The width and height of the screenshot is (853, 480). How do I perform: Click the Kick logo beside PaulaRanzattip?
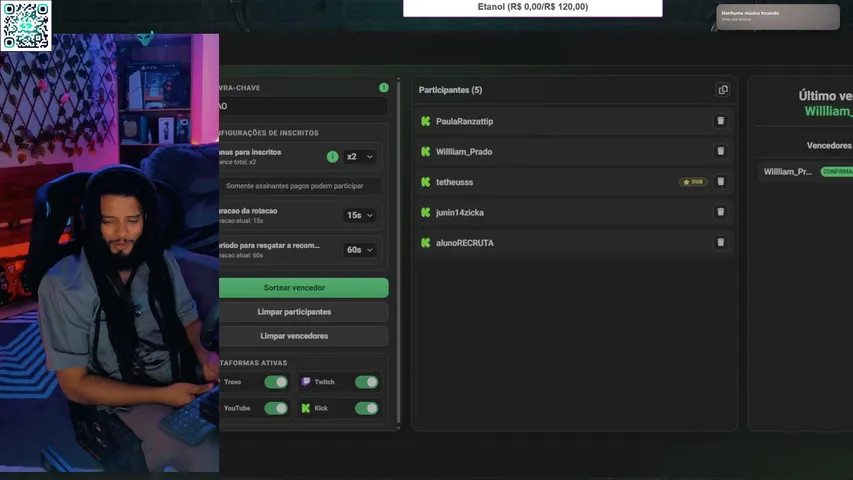[x=425, y=121]
